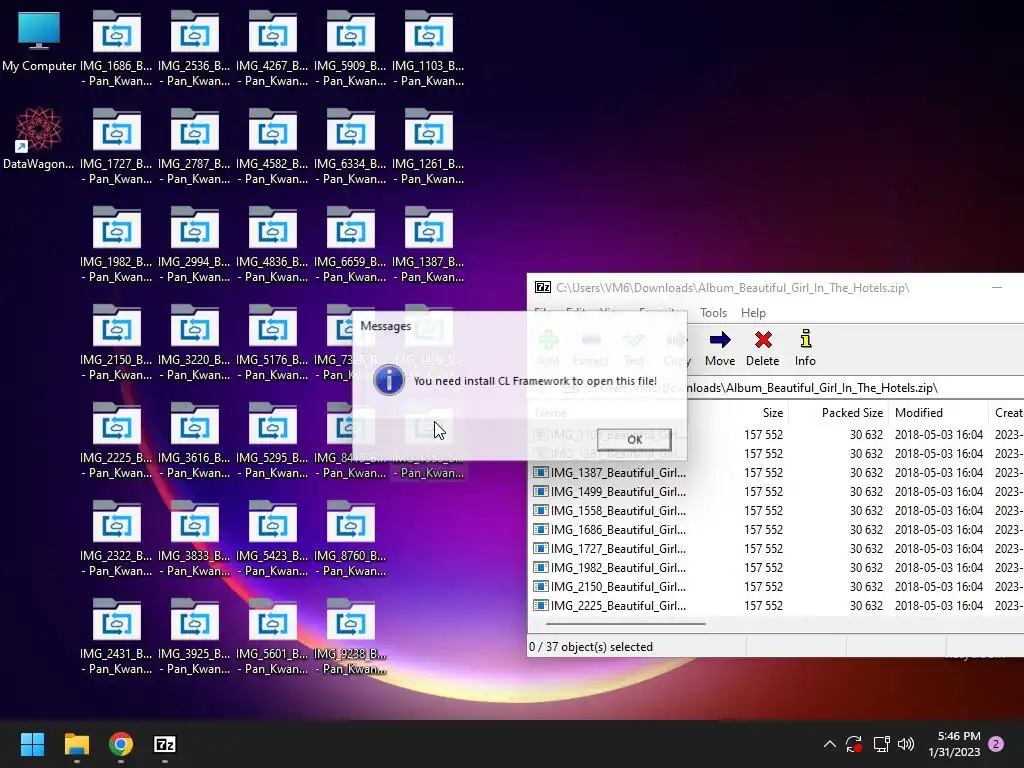Click OK in the Messages dialog

(634, 440)
